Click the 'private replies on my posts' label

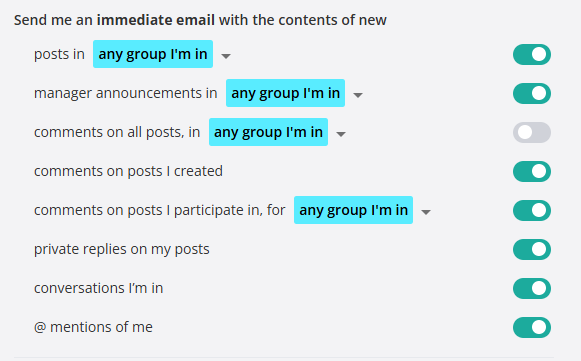pyautogui.click(x=122, y=249)
